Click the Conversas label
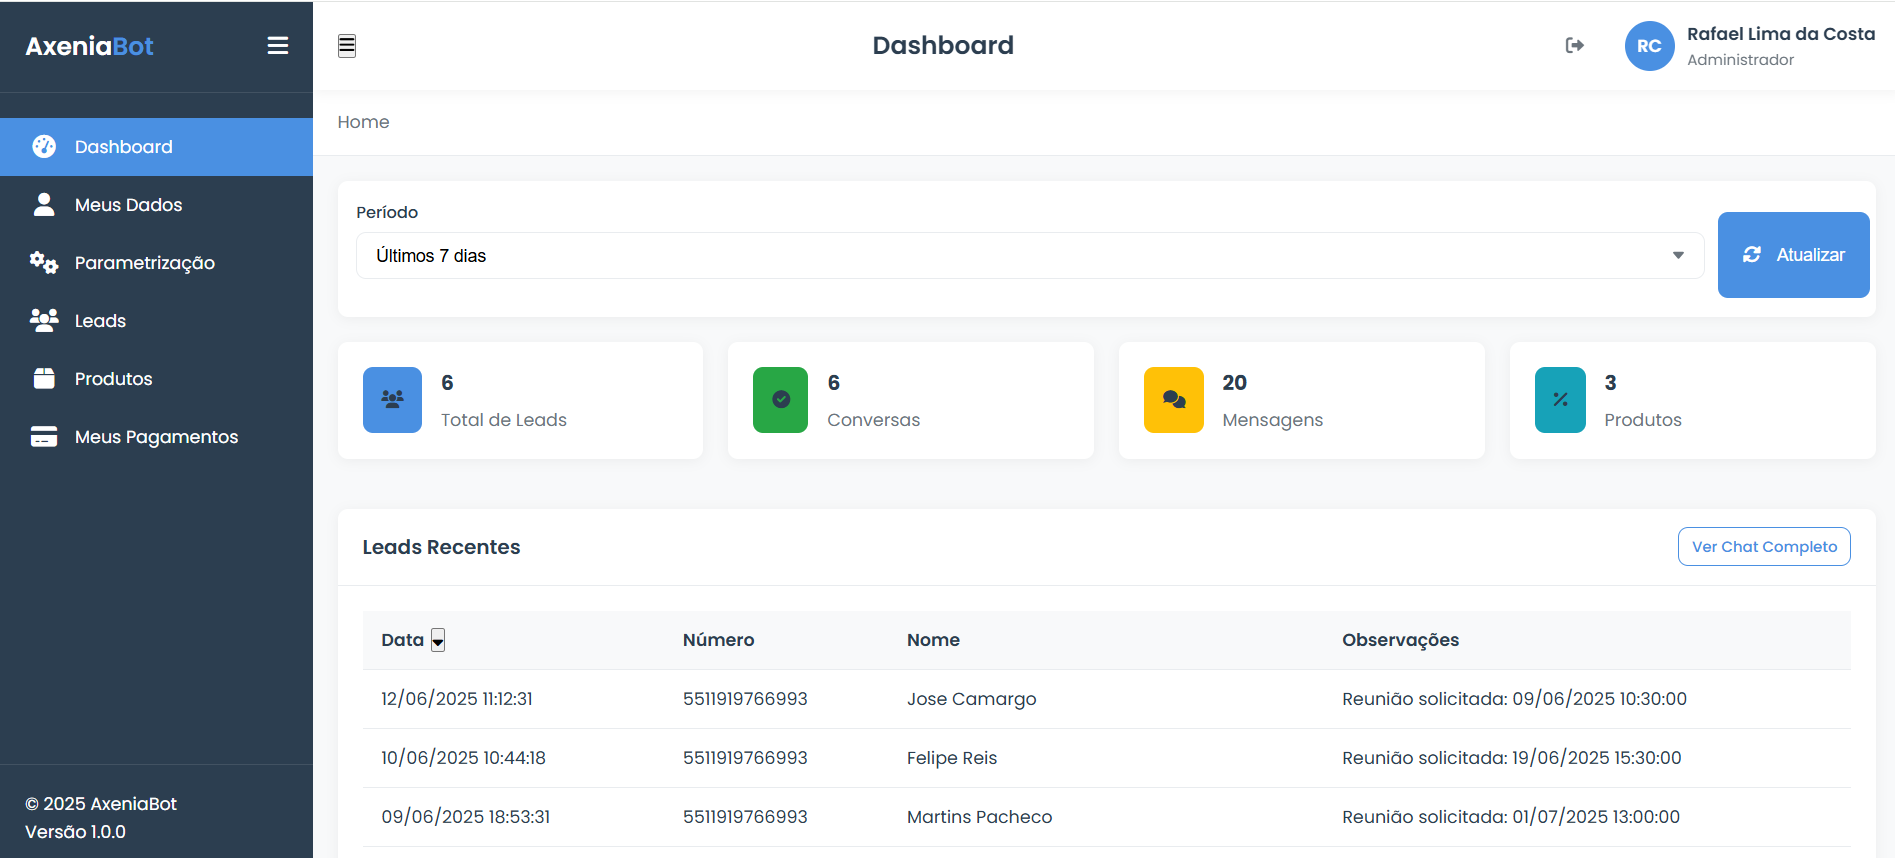The height and width of the screenshot is (858, 1895). pyautogui.click(x=873, y=420)
